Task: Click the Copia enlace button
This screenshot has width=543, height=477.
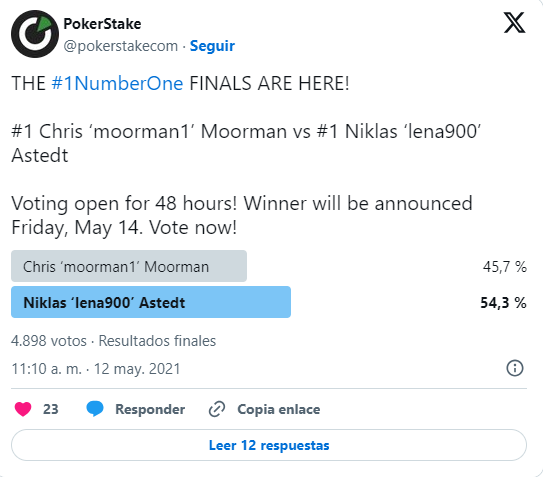Action: 279,409
